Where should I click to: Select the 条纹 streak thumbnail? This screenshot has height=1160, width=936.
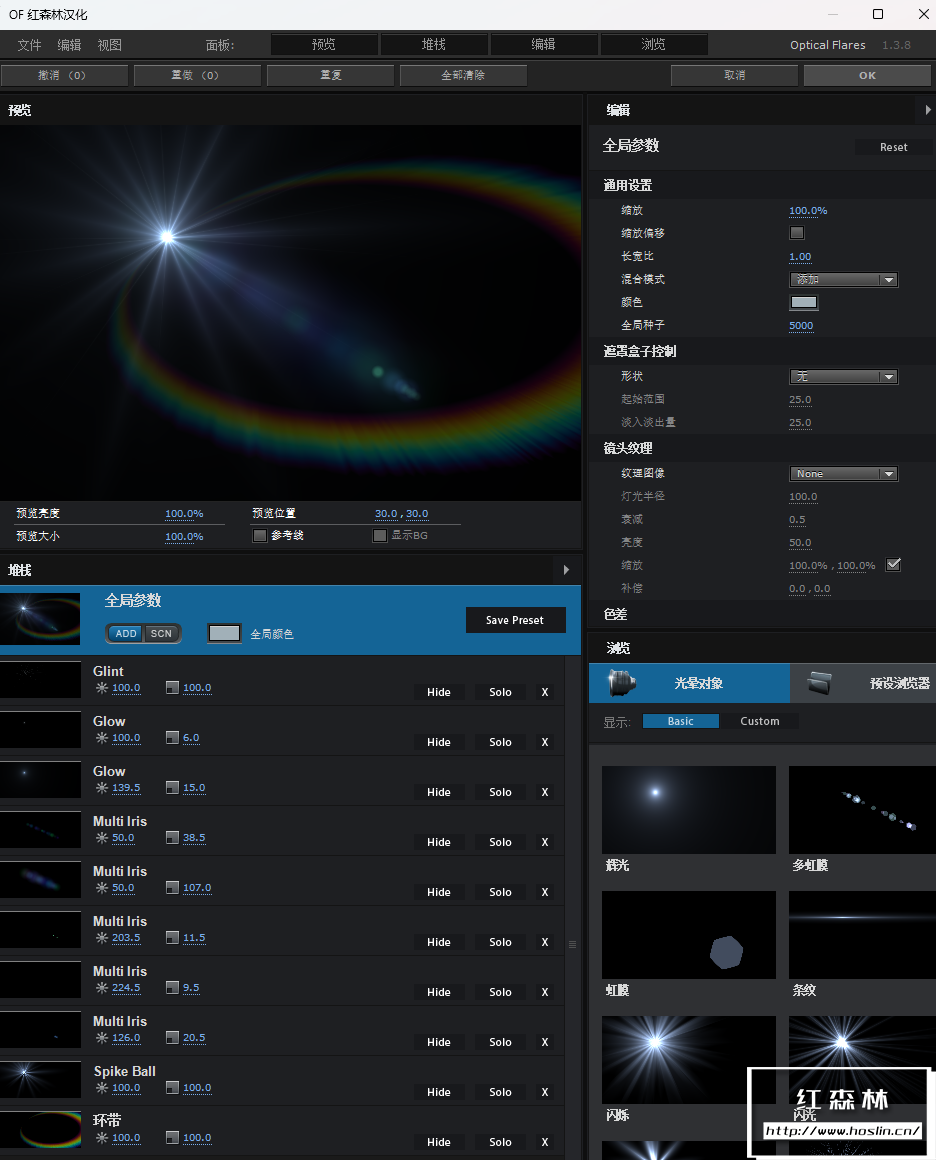(x=862, y=934)
